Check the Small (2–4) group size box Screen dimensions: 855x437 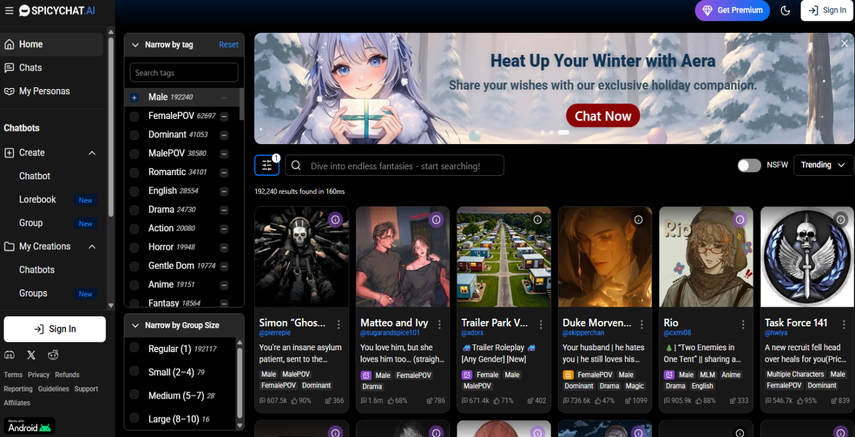click(135, 372)
